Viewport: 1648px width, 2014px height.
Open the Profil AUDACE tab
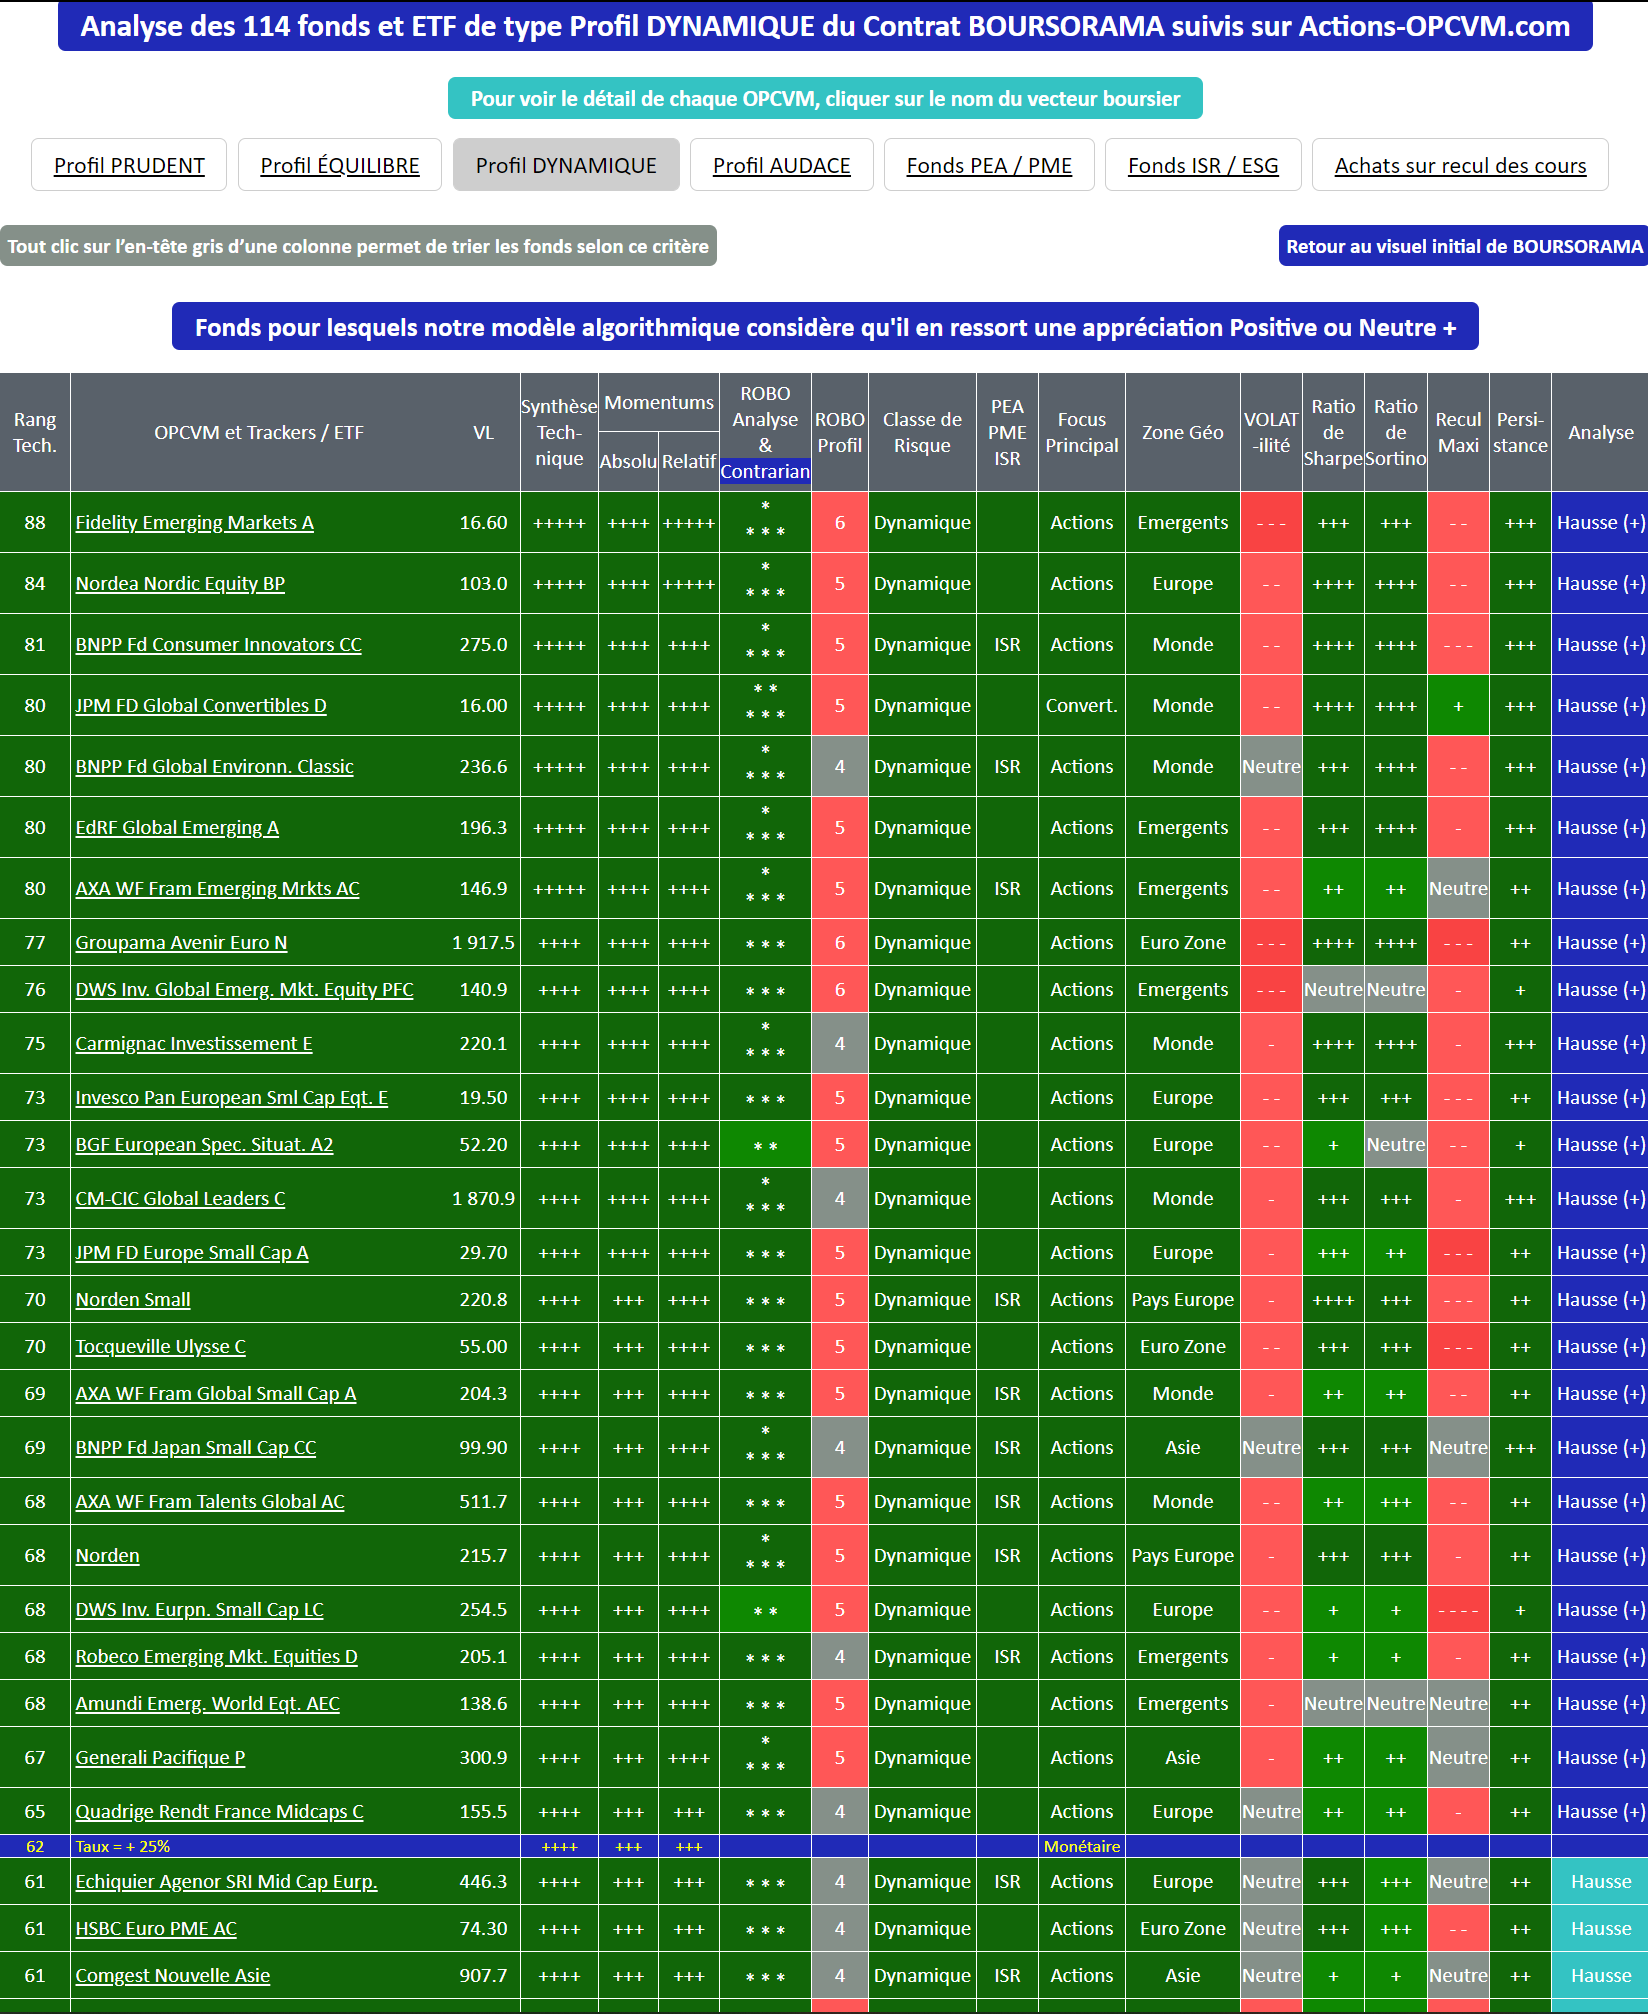pyautogui.click(x=782, y=165)
